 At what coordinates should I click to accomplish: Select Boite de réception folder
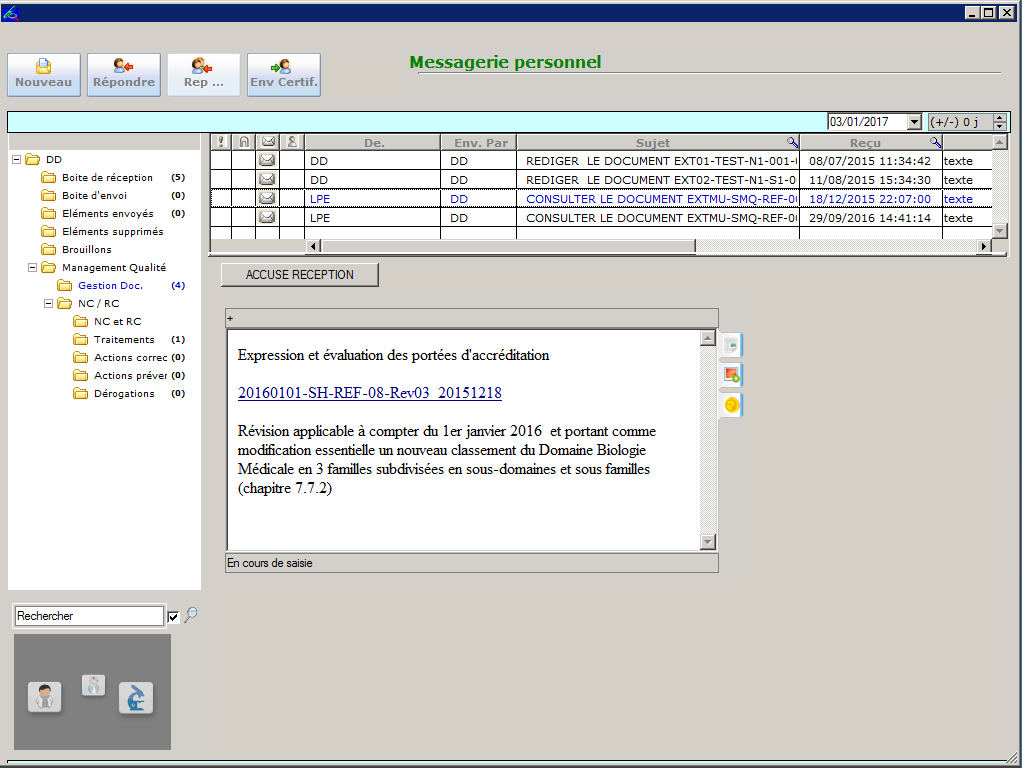pyautogui.click(x=107, y=178)
